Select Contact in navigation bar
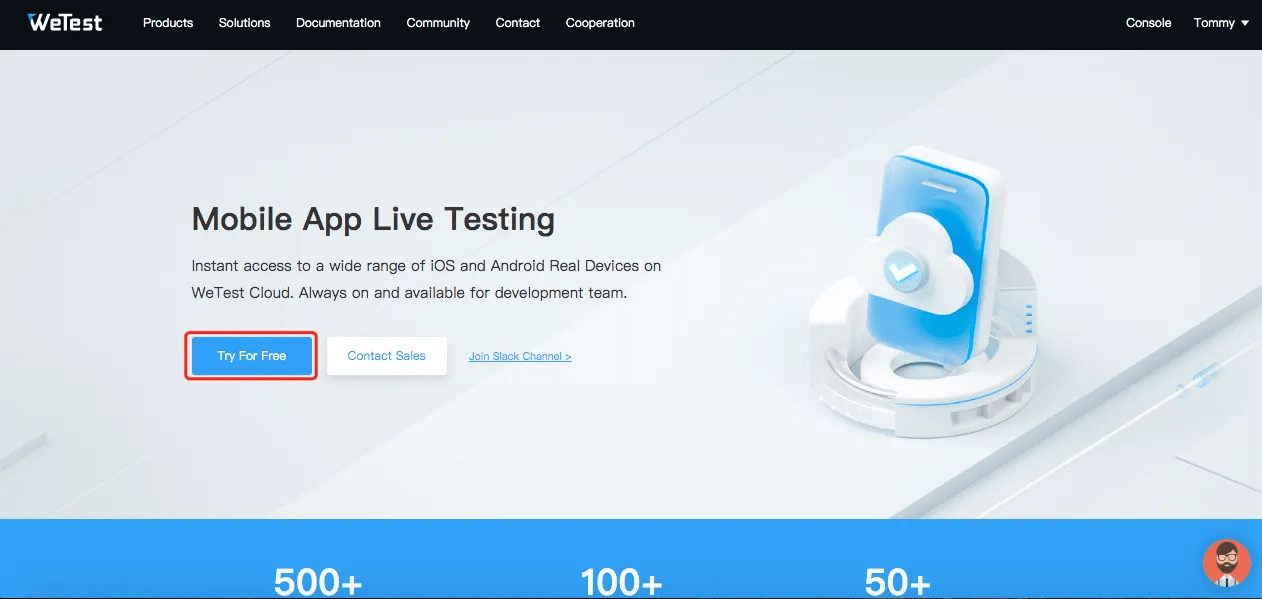The height and width of the screenshot is (599, 1262). [517, 23]
